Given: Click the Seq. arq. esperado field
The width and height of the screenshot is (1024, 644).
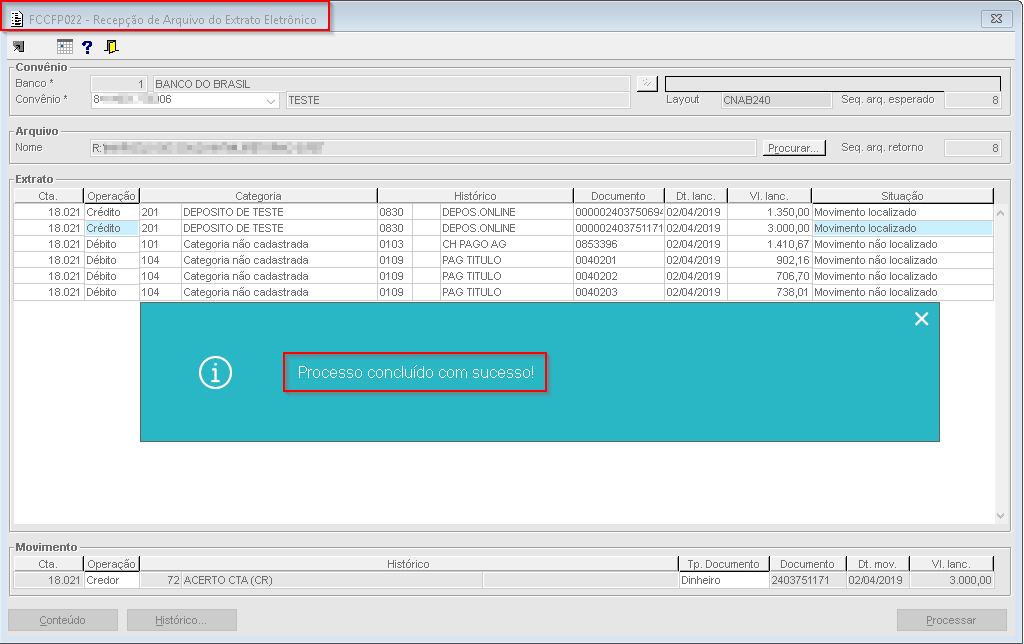Looking at the screenshot, I should 972,100.
